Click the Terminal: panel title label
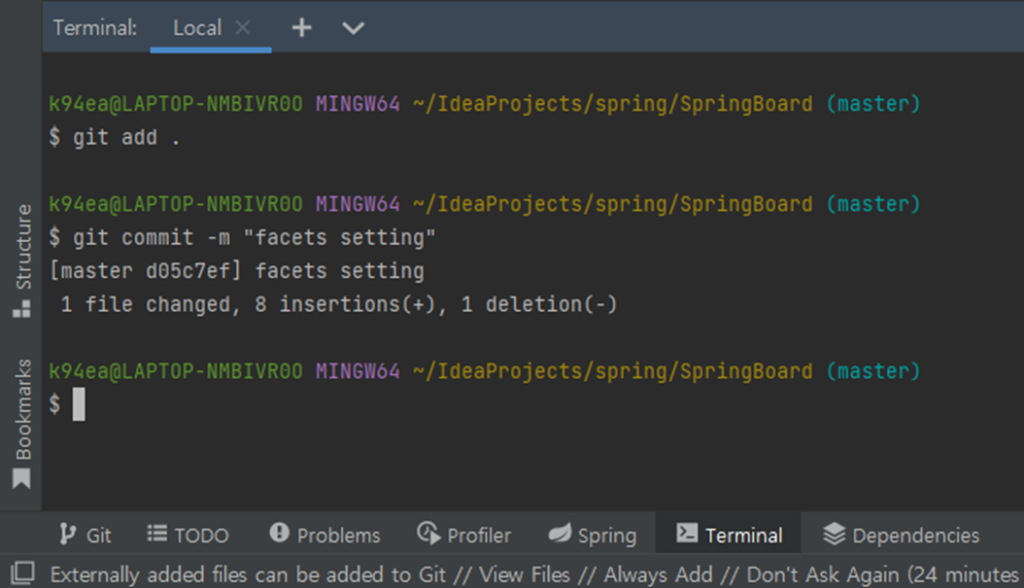The height and width of the screenshot is (588, 1024). [x=95, y=28]
